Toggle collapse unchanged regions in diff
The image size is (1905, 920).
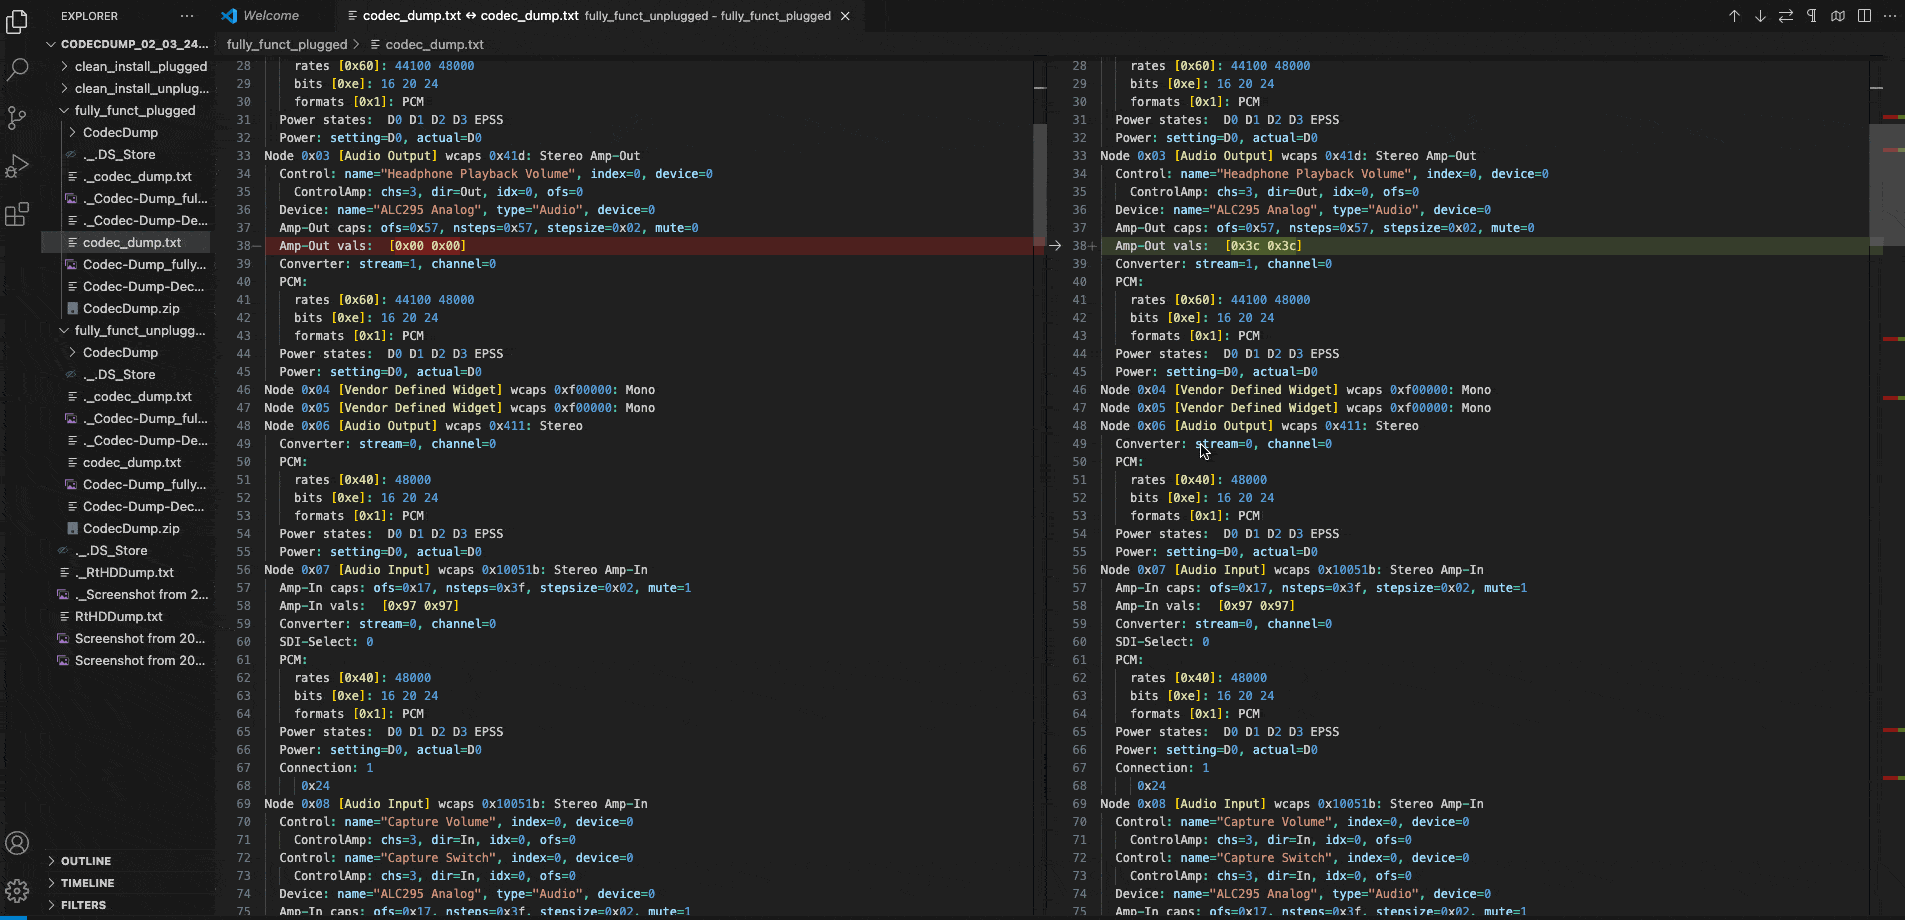[x=1838, y=16]
